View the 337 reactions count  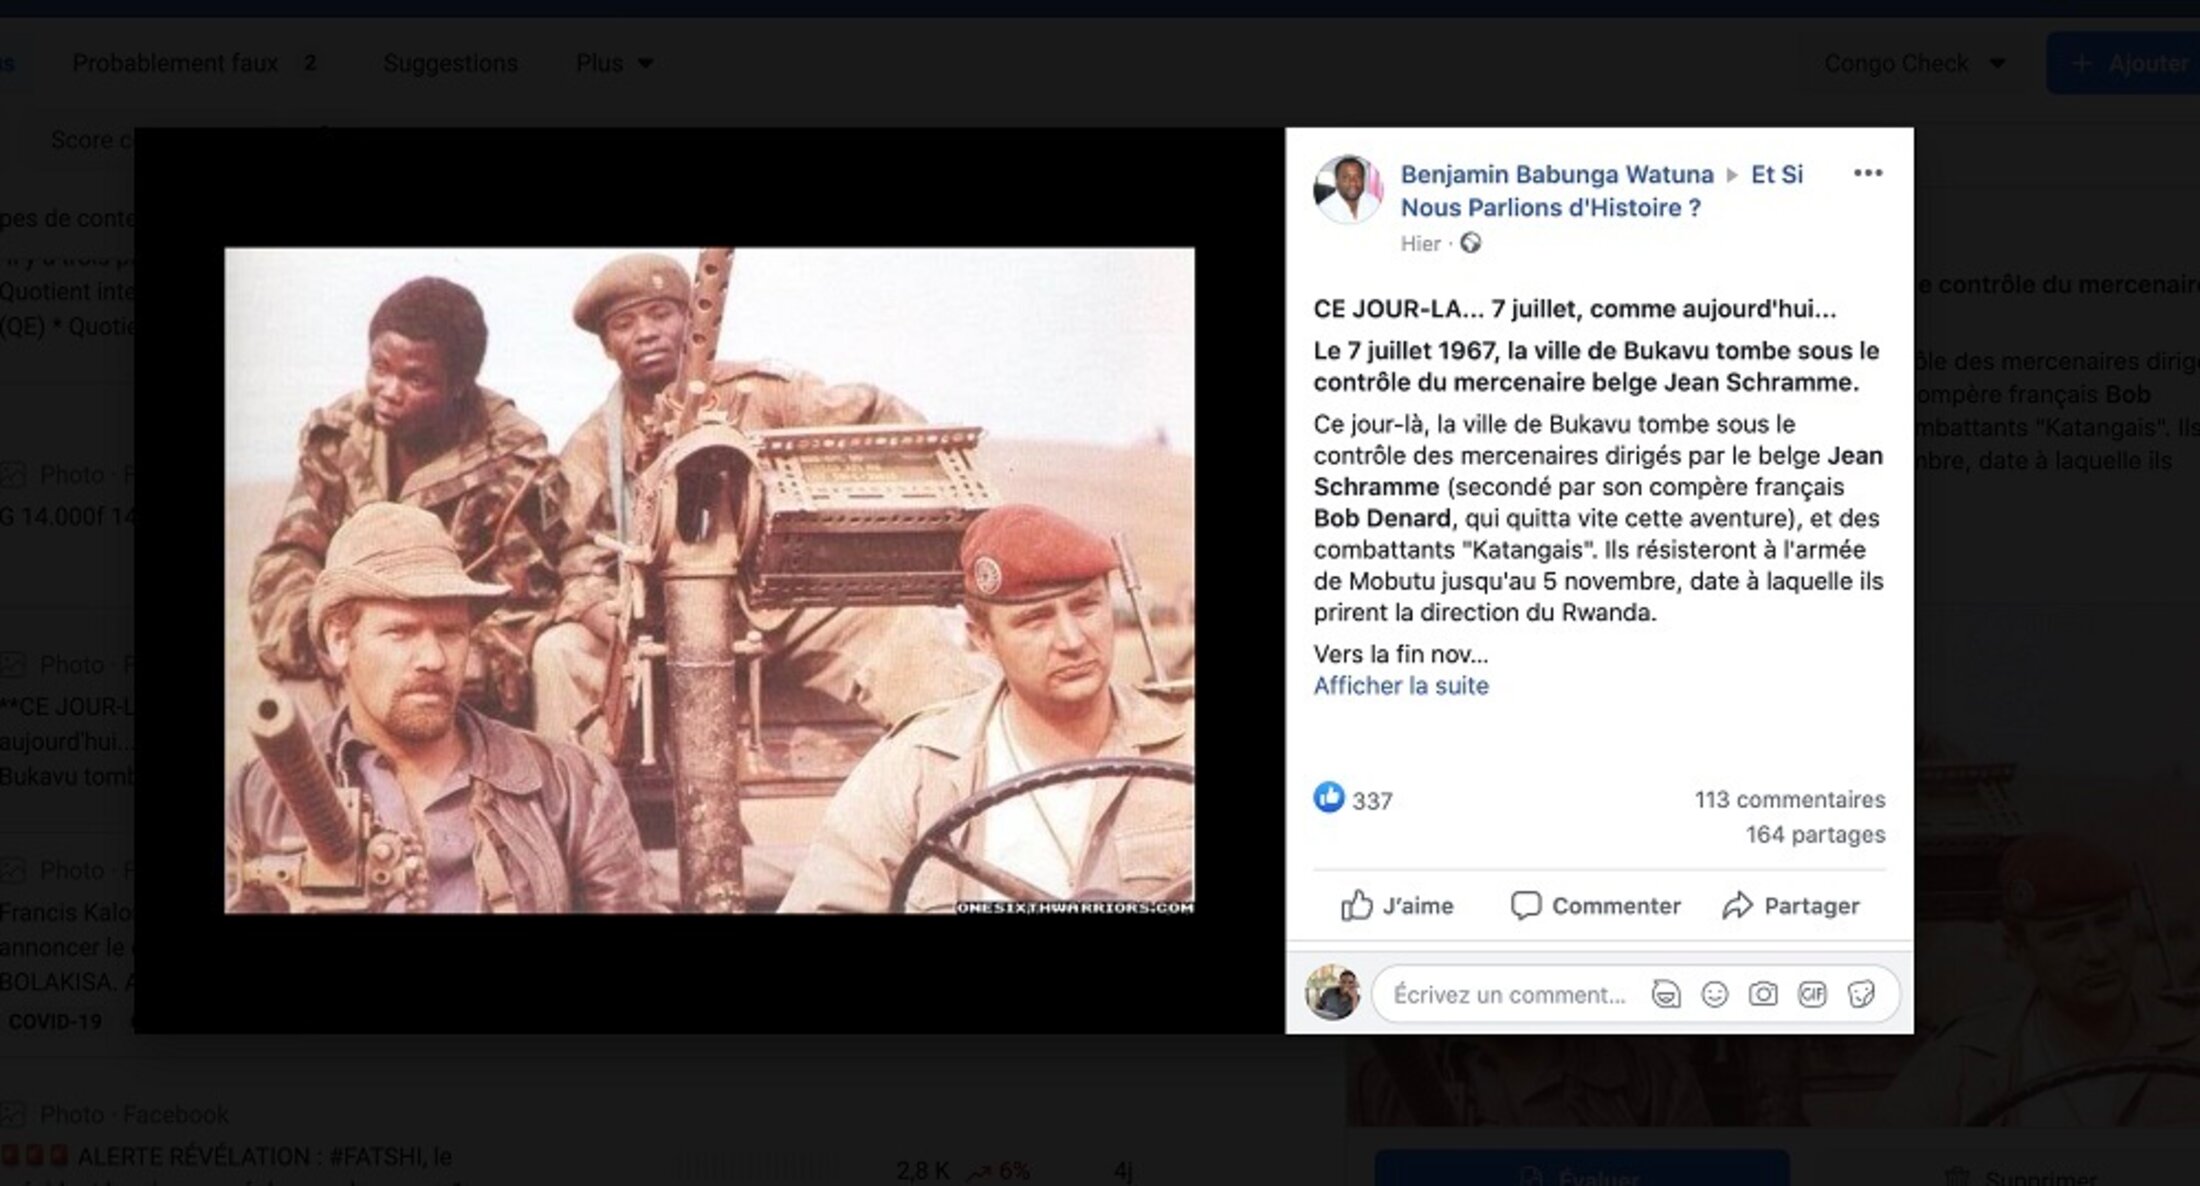pos(1372,801)
